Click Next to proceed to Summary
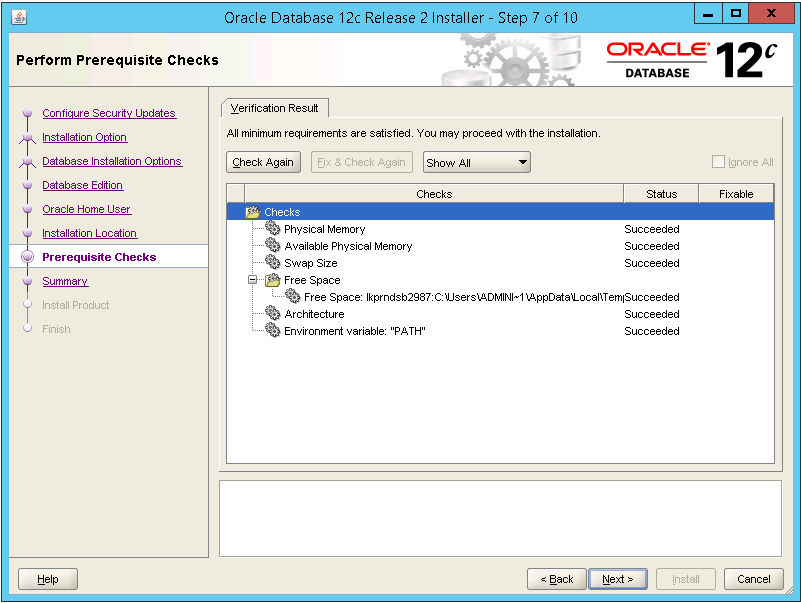This screenshot has width=801, height=603. (x=618, y=579)
